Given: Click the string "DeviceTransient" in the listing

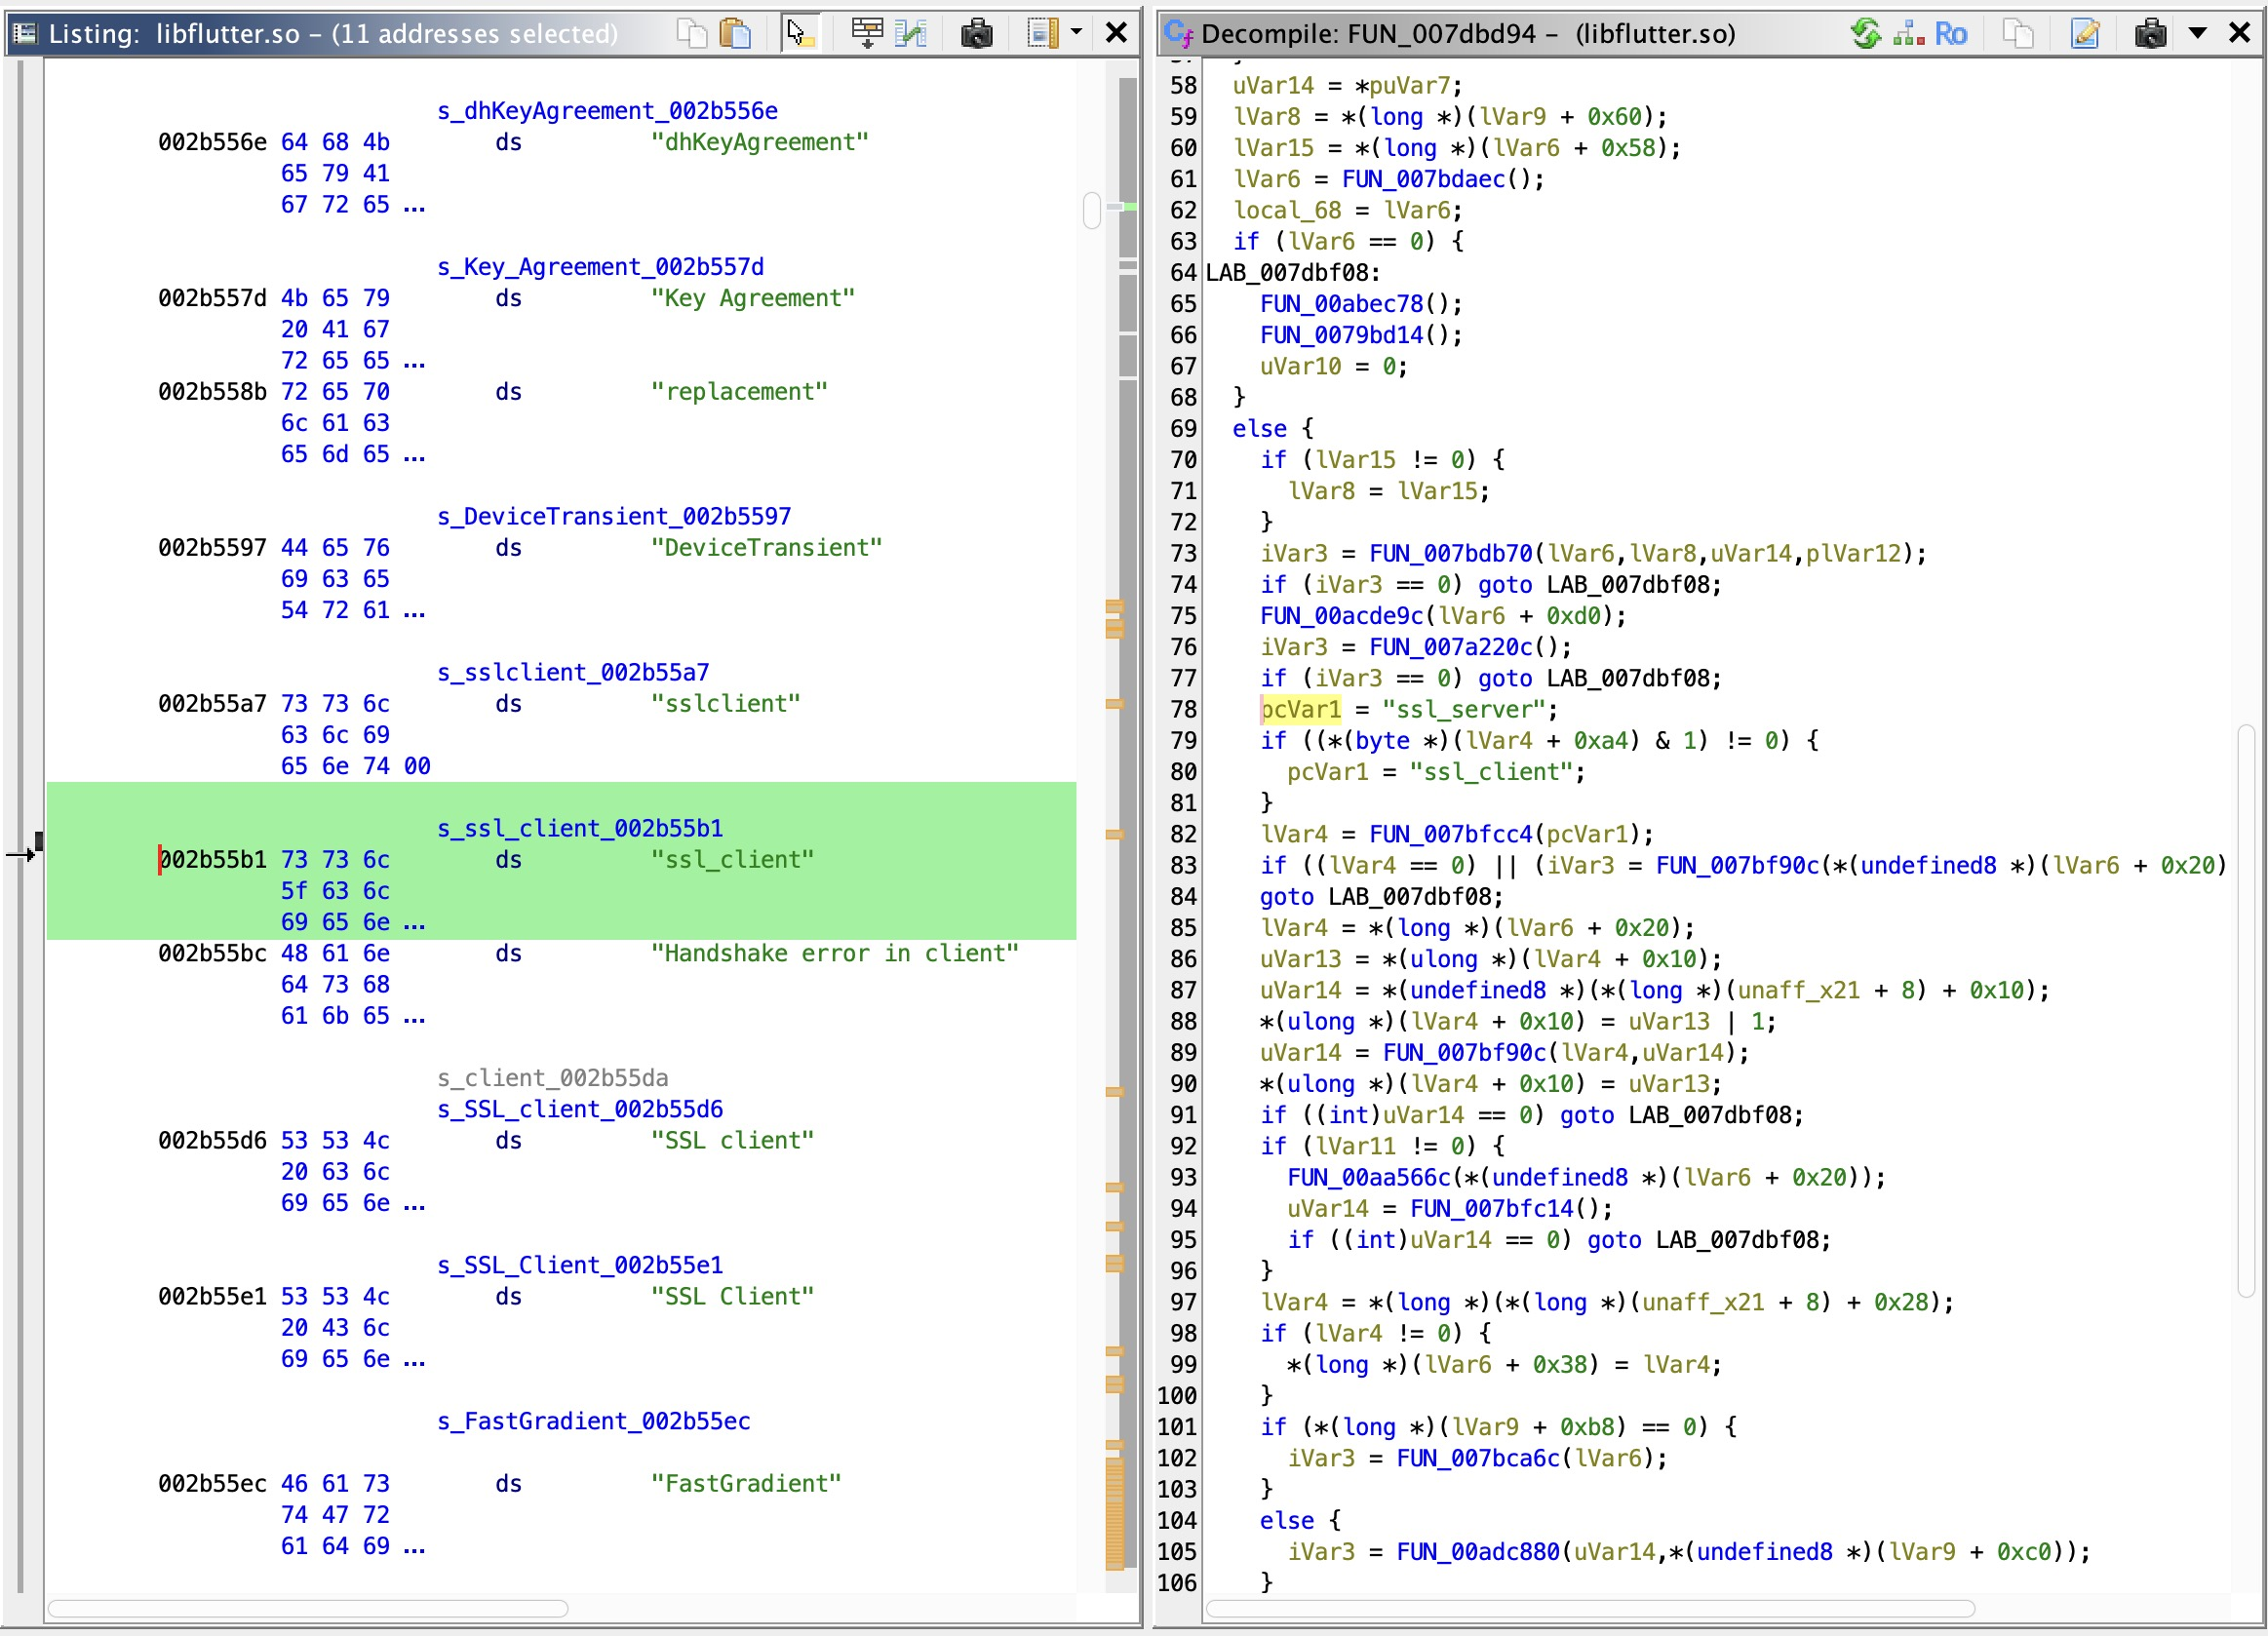Looking at the screenshot, I should (x=766, y=548).
